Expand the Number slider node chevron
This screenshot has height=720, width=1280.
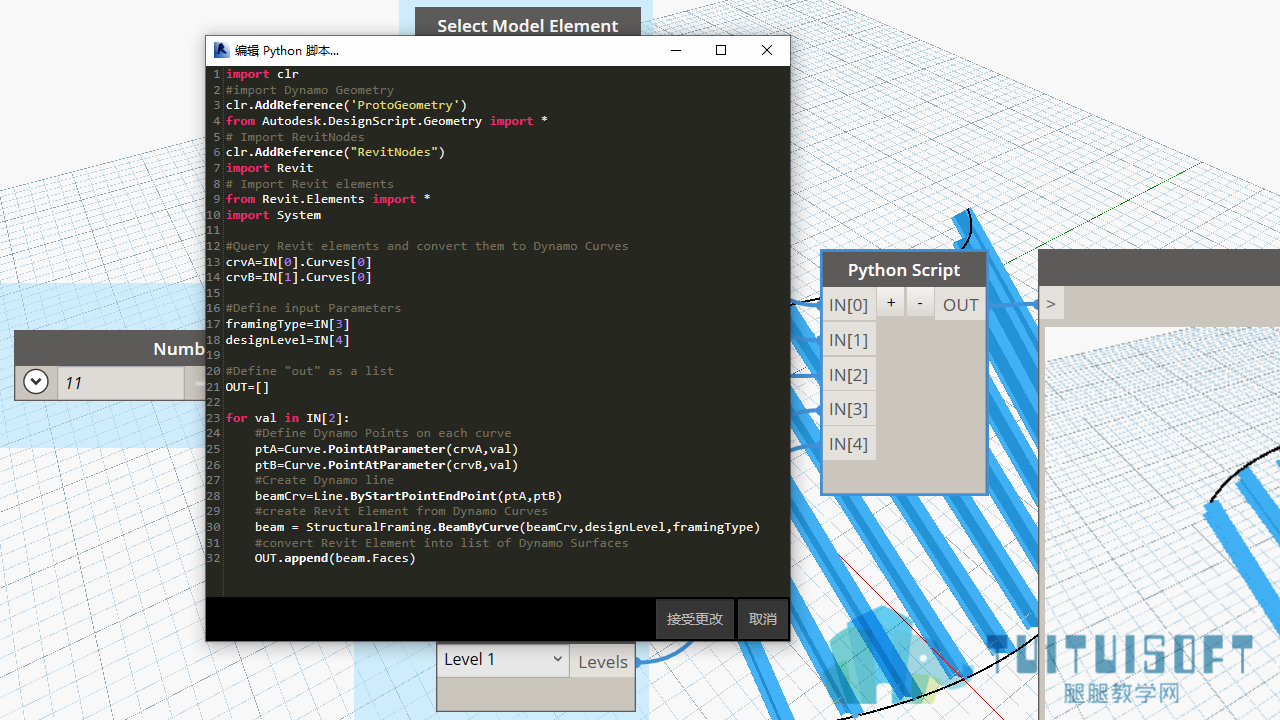[x=36, y=382]
